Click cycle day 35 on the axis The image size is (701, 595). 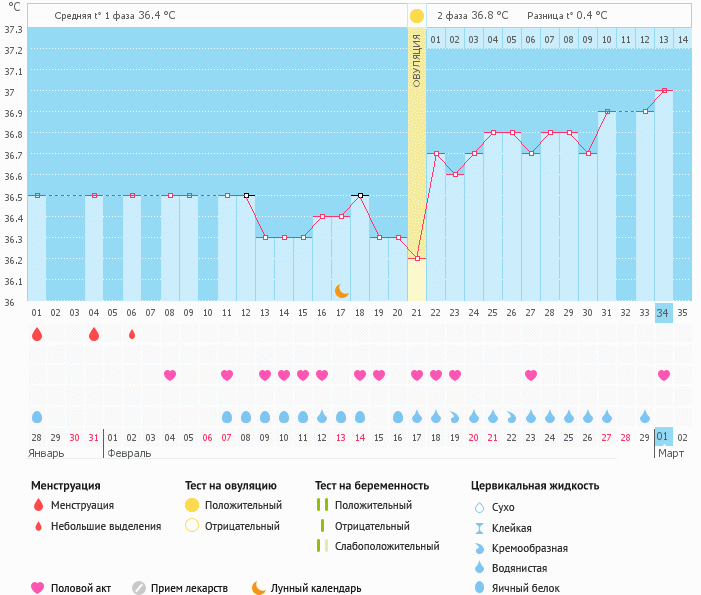click(x=682, y=312)
